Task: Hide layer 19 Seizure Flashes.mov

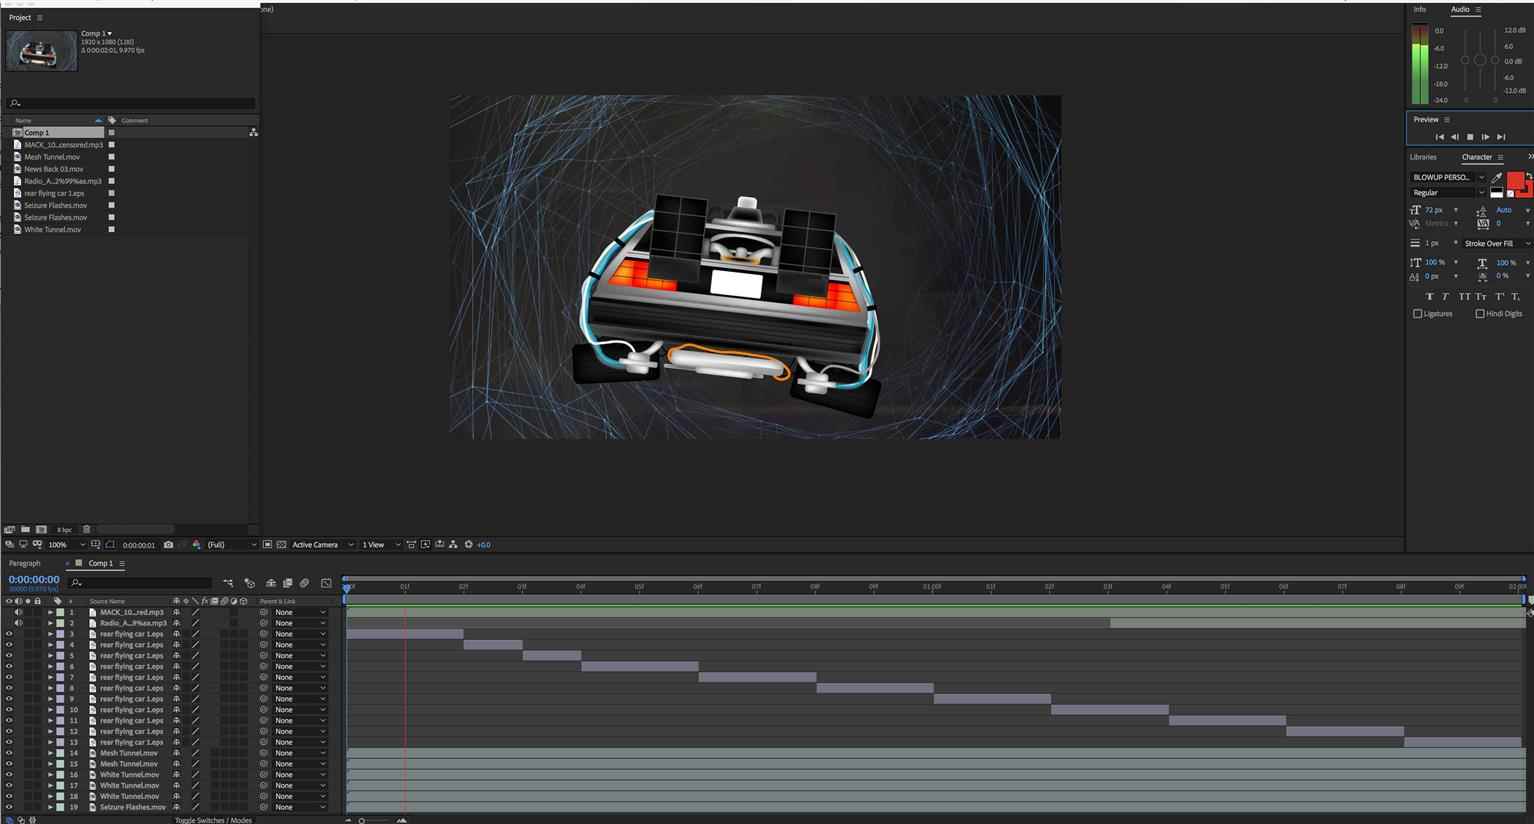Action: pos(9,807)
